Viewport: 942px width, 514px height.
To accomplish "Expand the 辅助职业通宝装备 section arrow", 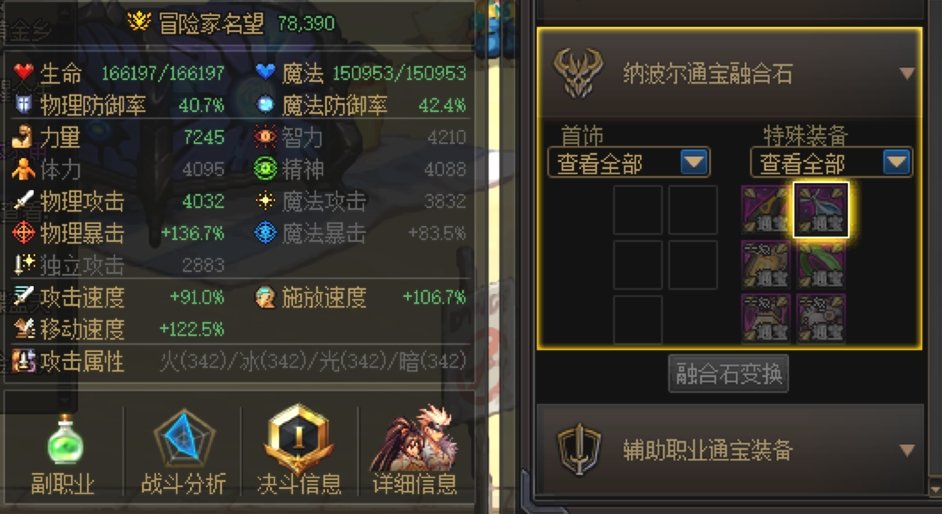I will pyautogui.click(x=906, y=450).
